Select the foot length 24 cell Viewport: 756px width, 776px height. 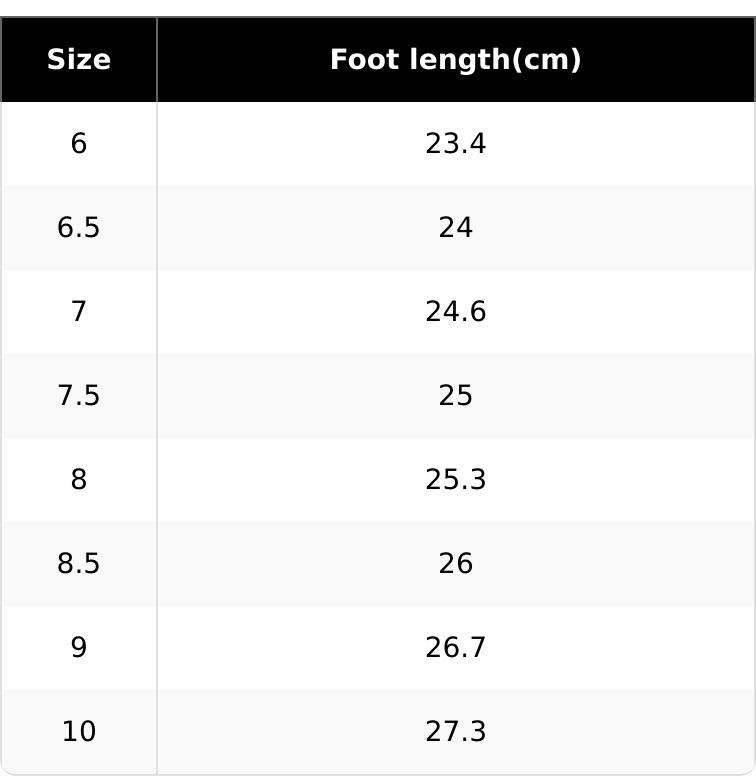(x=455, y=228)
